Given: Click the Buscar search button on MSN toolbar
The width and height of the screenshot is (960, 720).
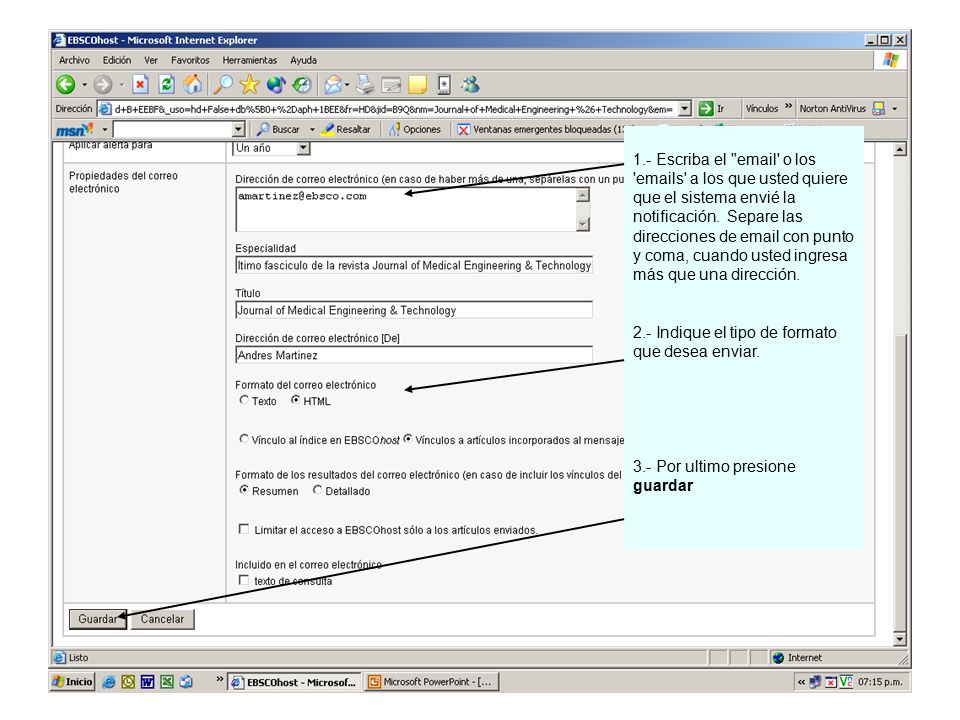Looking at the screenshot, I should (279, 130).
